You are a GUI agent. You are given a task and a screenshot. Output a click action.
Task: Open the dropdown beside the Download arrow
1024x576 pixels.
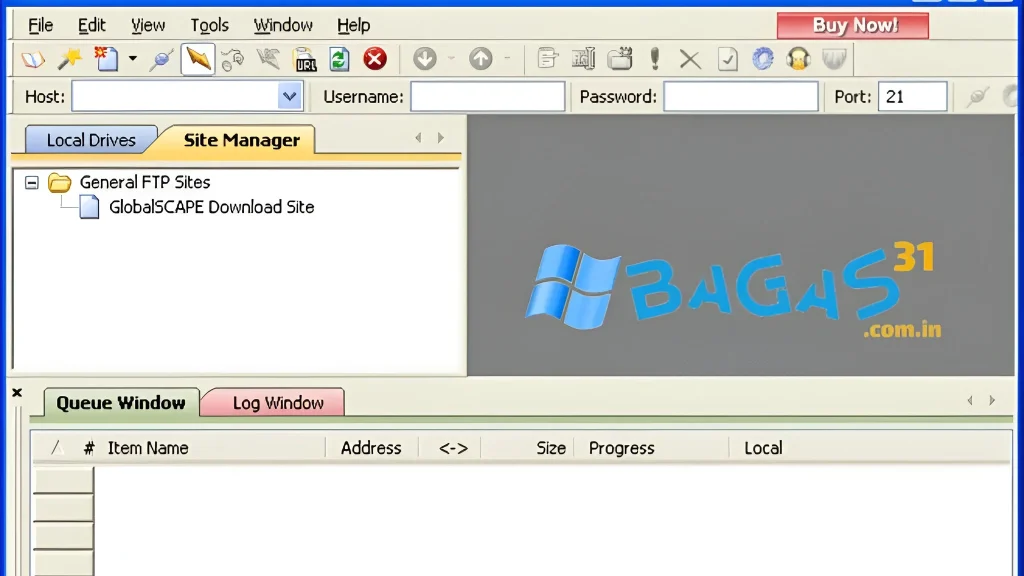(x=451, y=59)
